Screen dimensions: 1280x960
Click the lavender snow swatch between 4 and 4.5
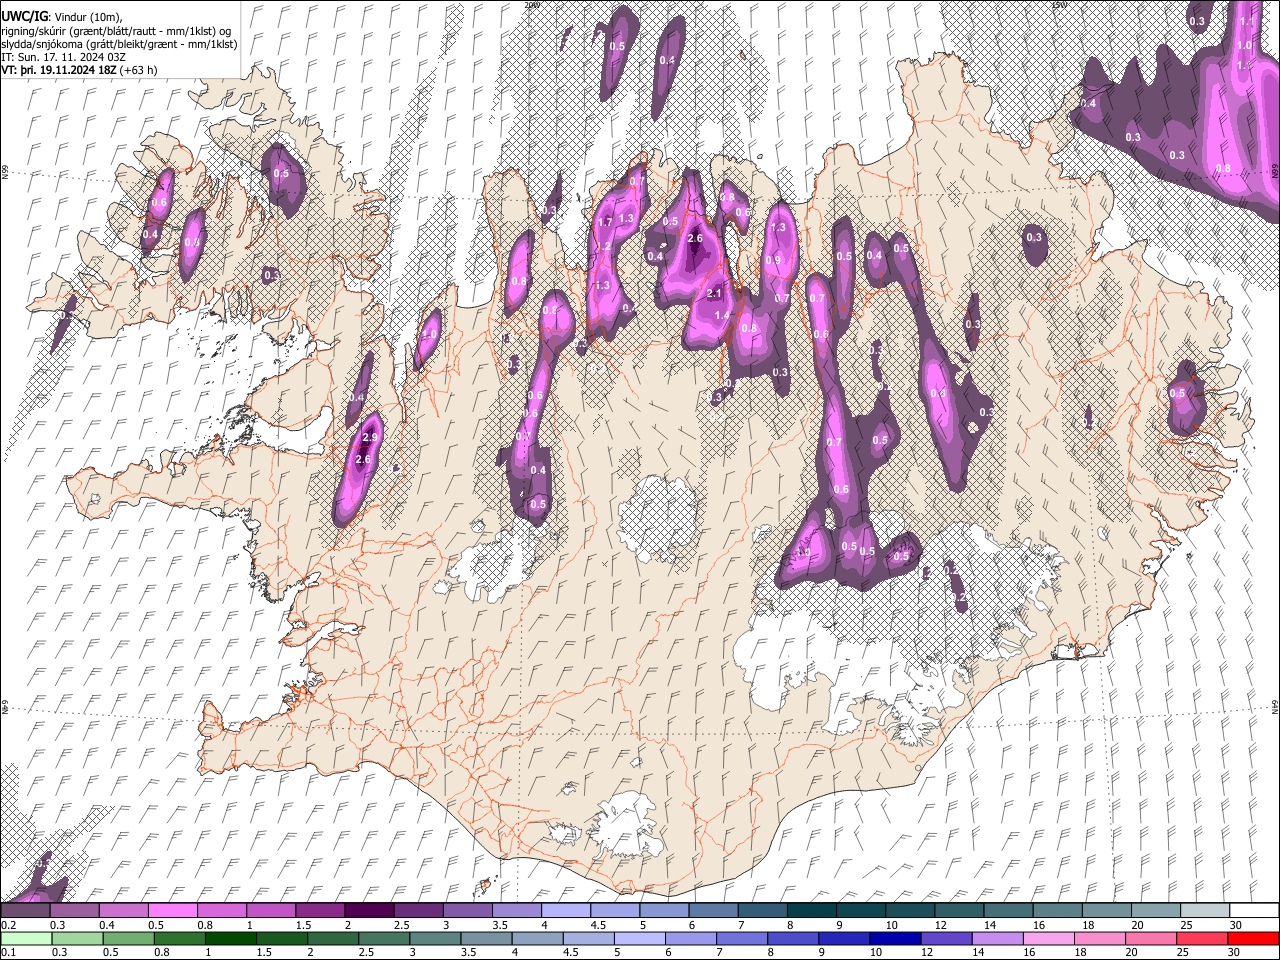point(566,910)
